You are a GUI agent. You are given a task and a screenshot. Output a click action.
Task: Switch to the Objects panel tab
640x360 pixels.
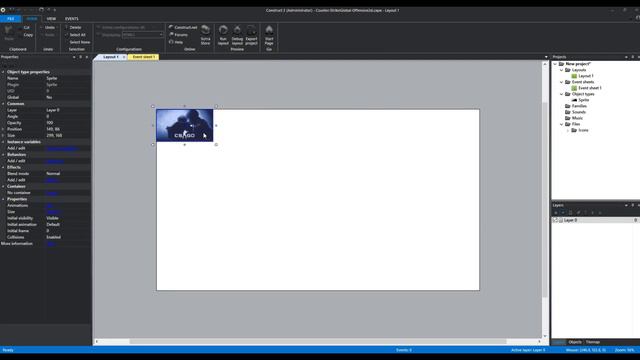pos(575,342)
